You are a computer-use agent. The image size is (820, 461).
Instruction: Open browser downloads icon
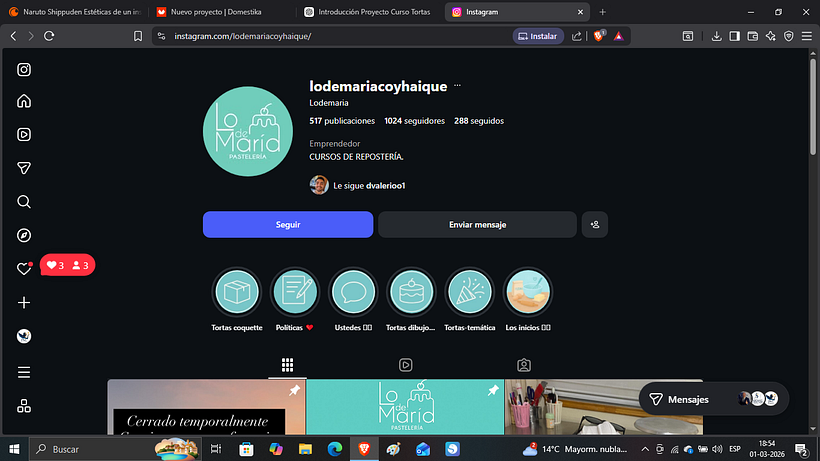(716, 36)
